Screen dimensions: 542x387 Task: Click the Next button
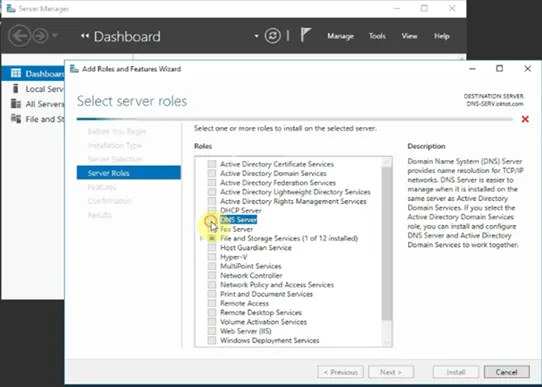coord(391,372)
